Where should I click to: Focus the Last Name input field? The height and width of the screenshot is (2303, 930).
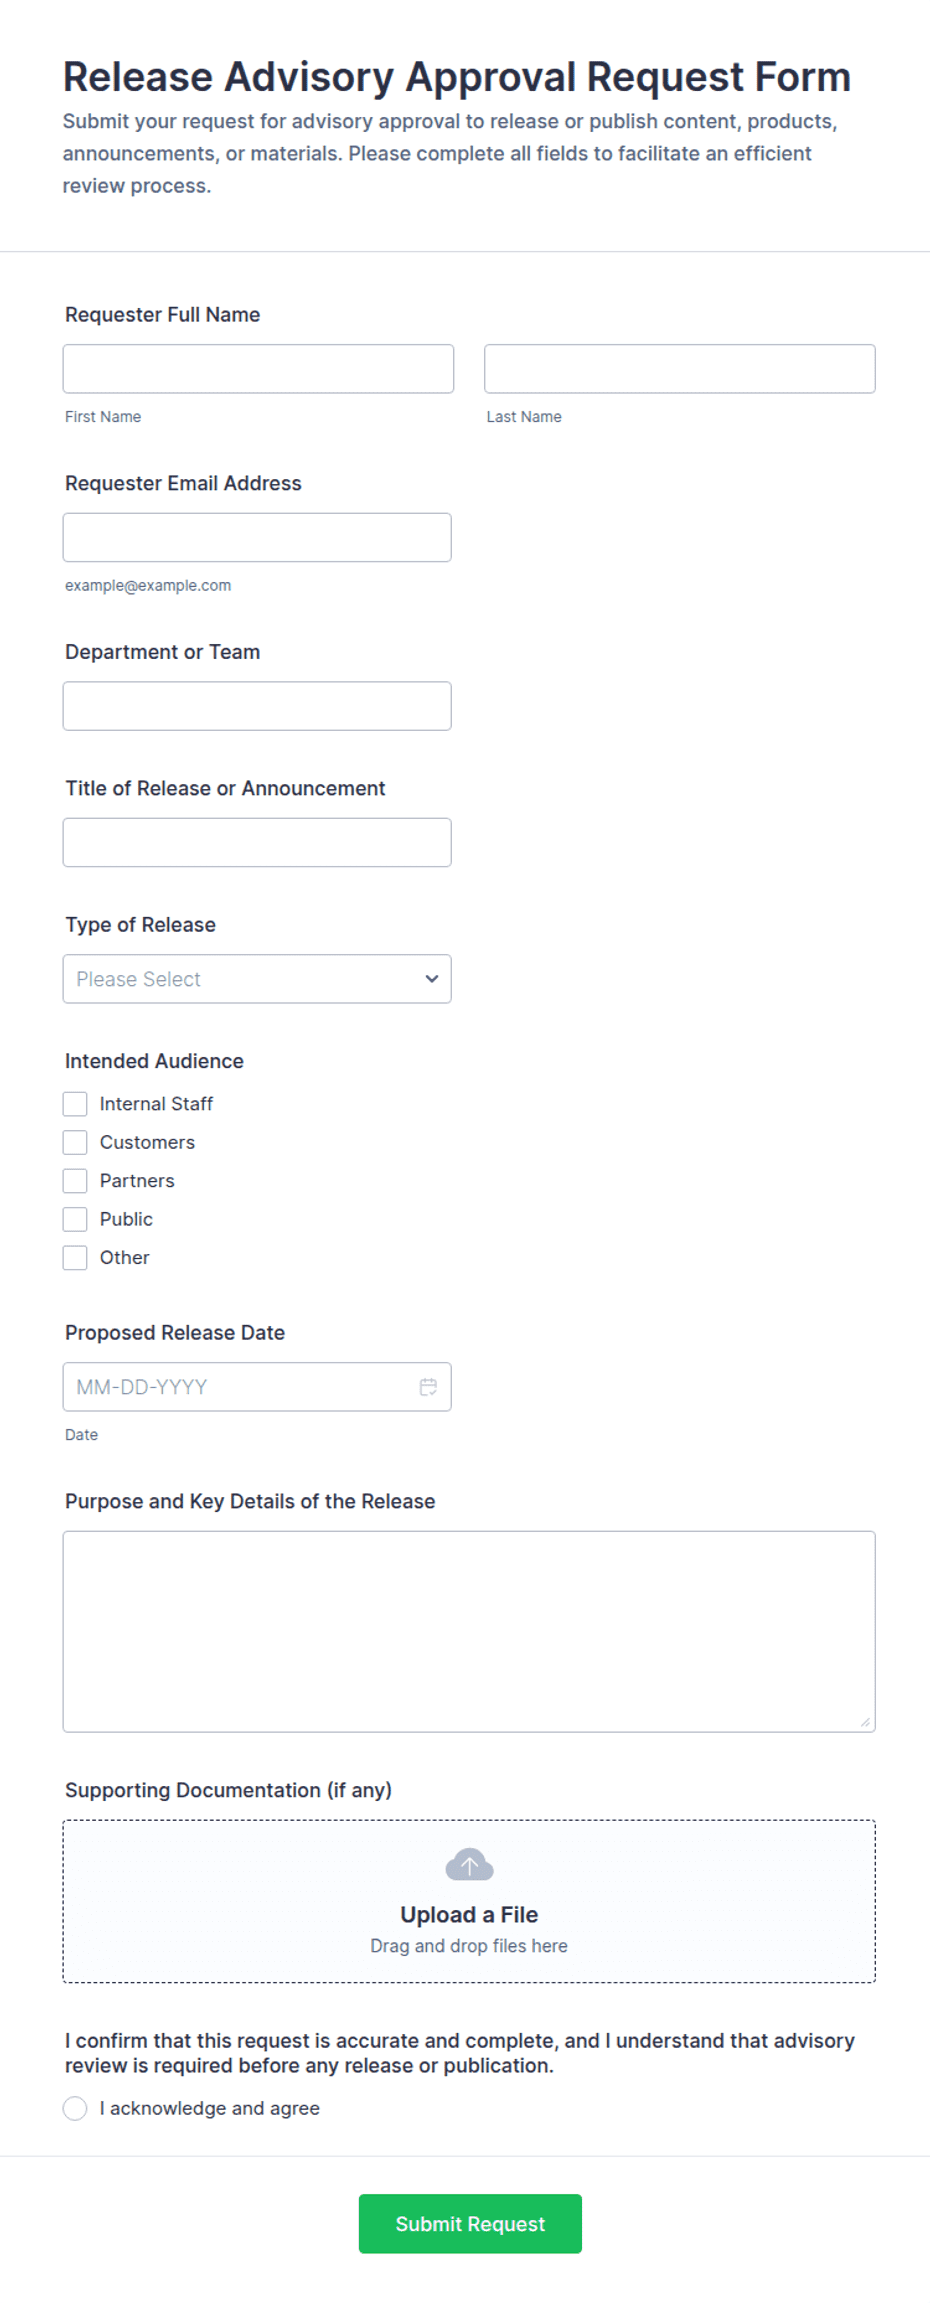680,368
